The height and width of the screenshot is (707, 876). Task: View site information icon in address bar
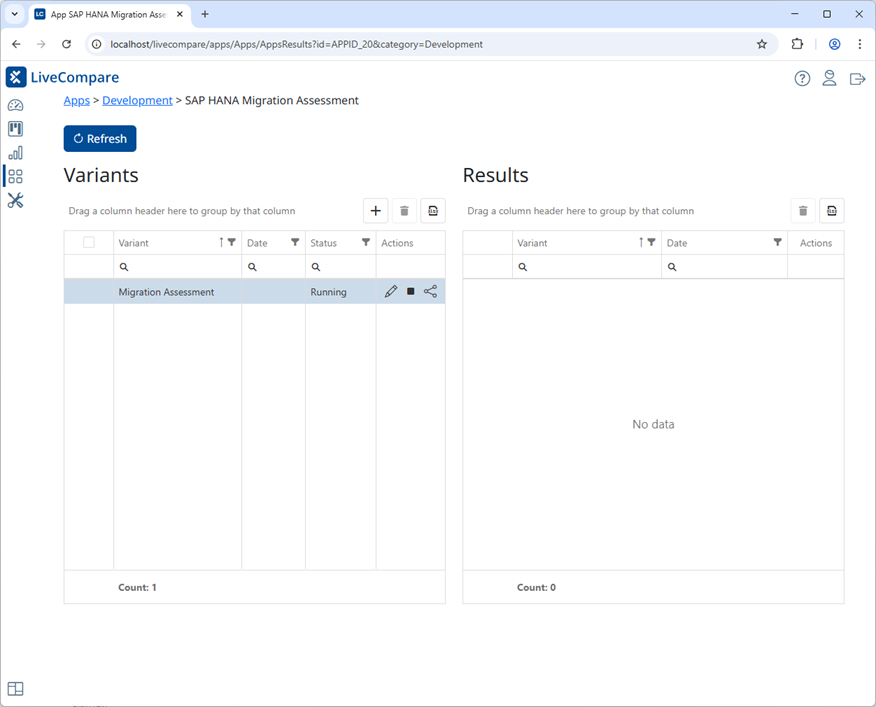click(97, 44)
